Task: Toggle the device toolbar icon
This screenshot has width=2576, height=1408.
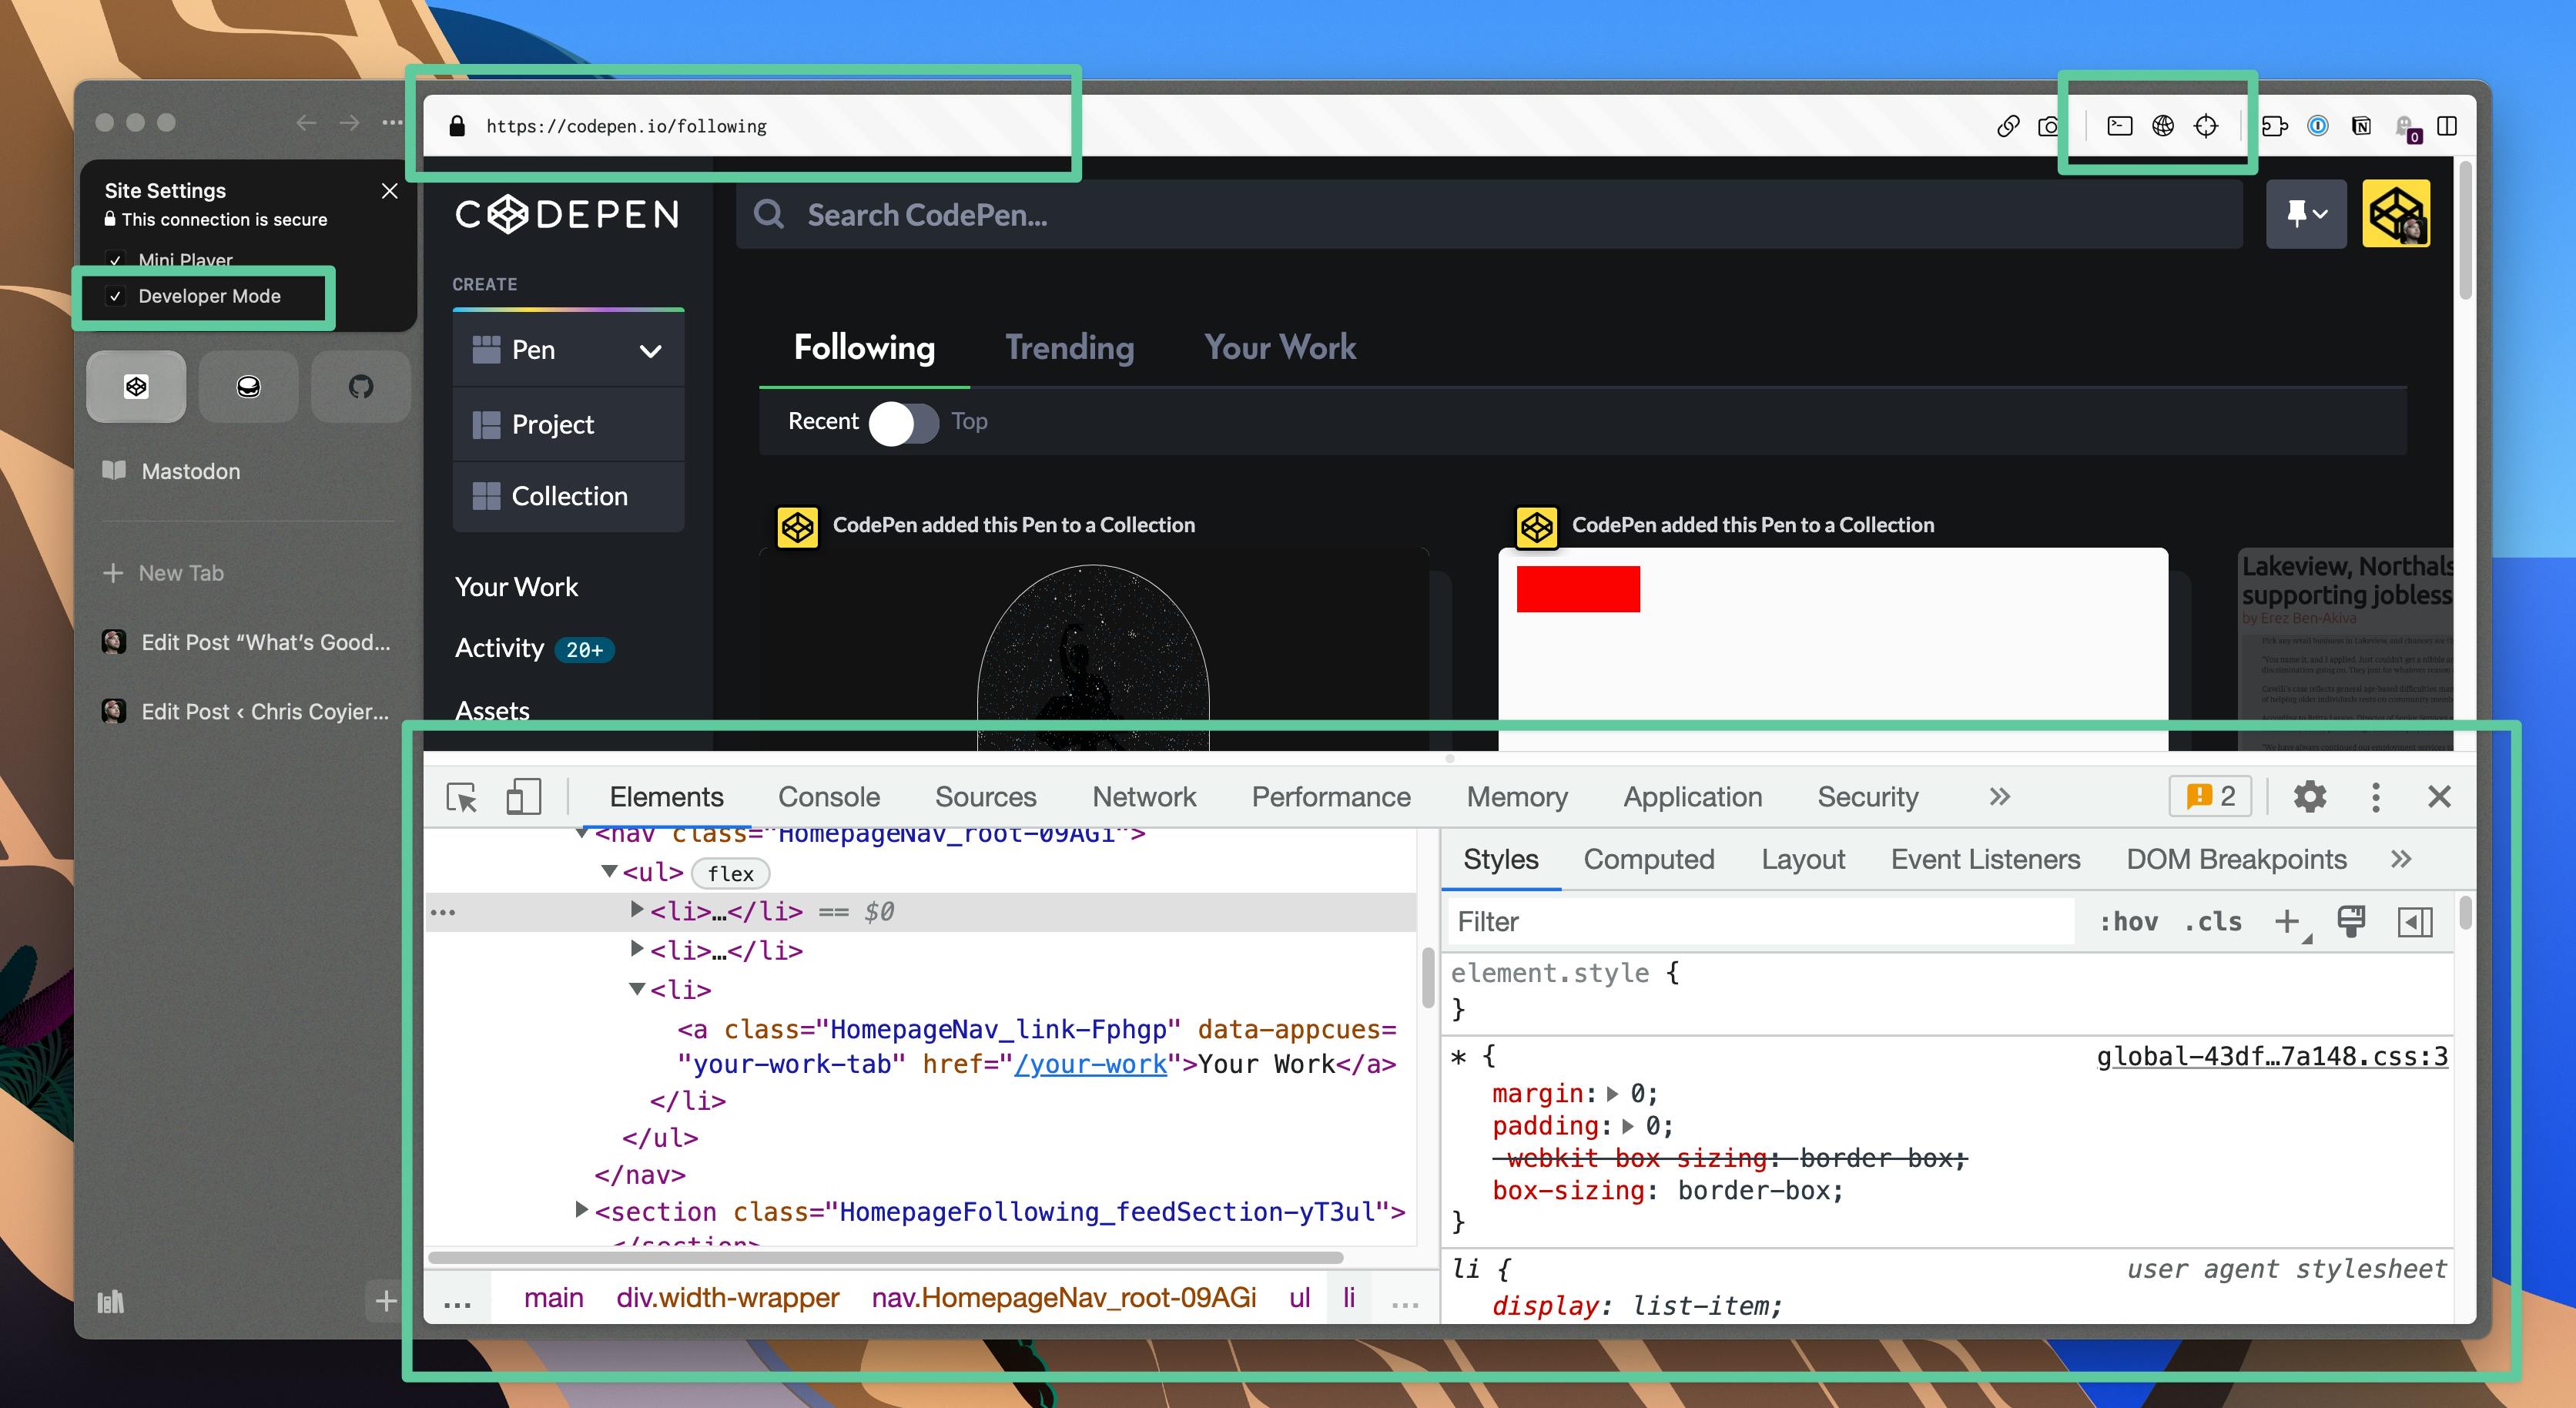Action: coord(523,797)
